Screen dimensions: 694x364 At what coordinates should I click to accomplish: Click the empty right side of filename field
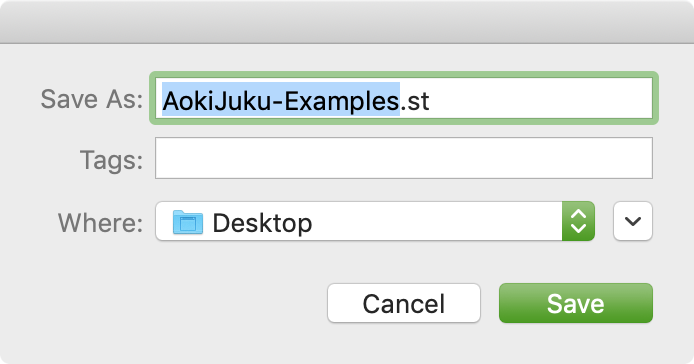pos(540,98)
